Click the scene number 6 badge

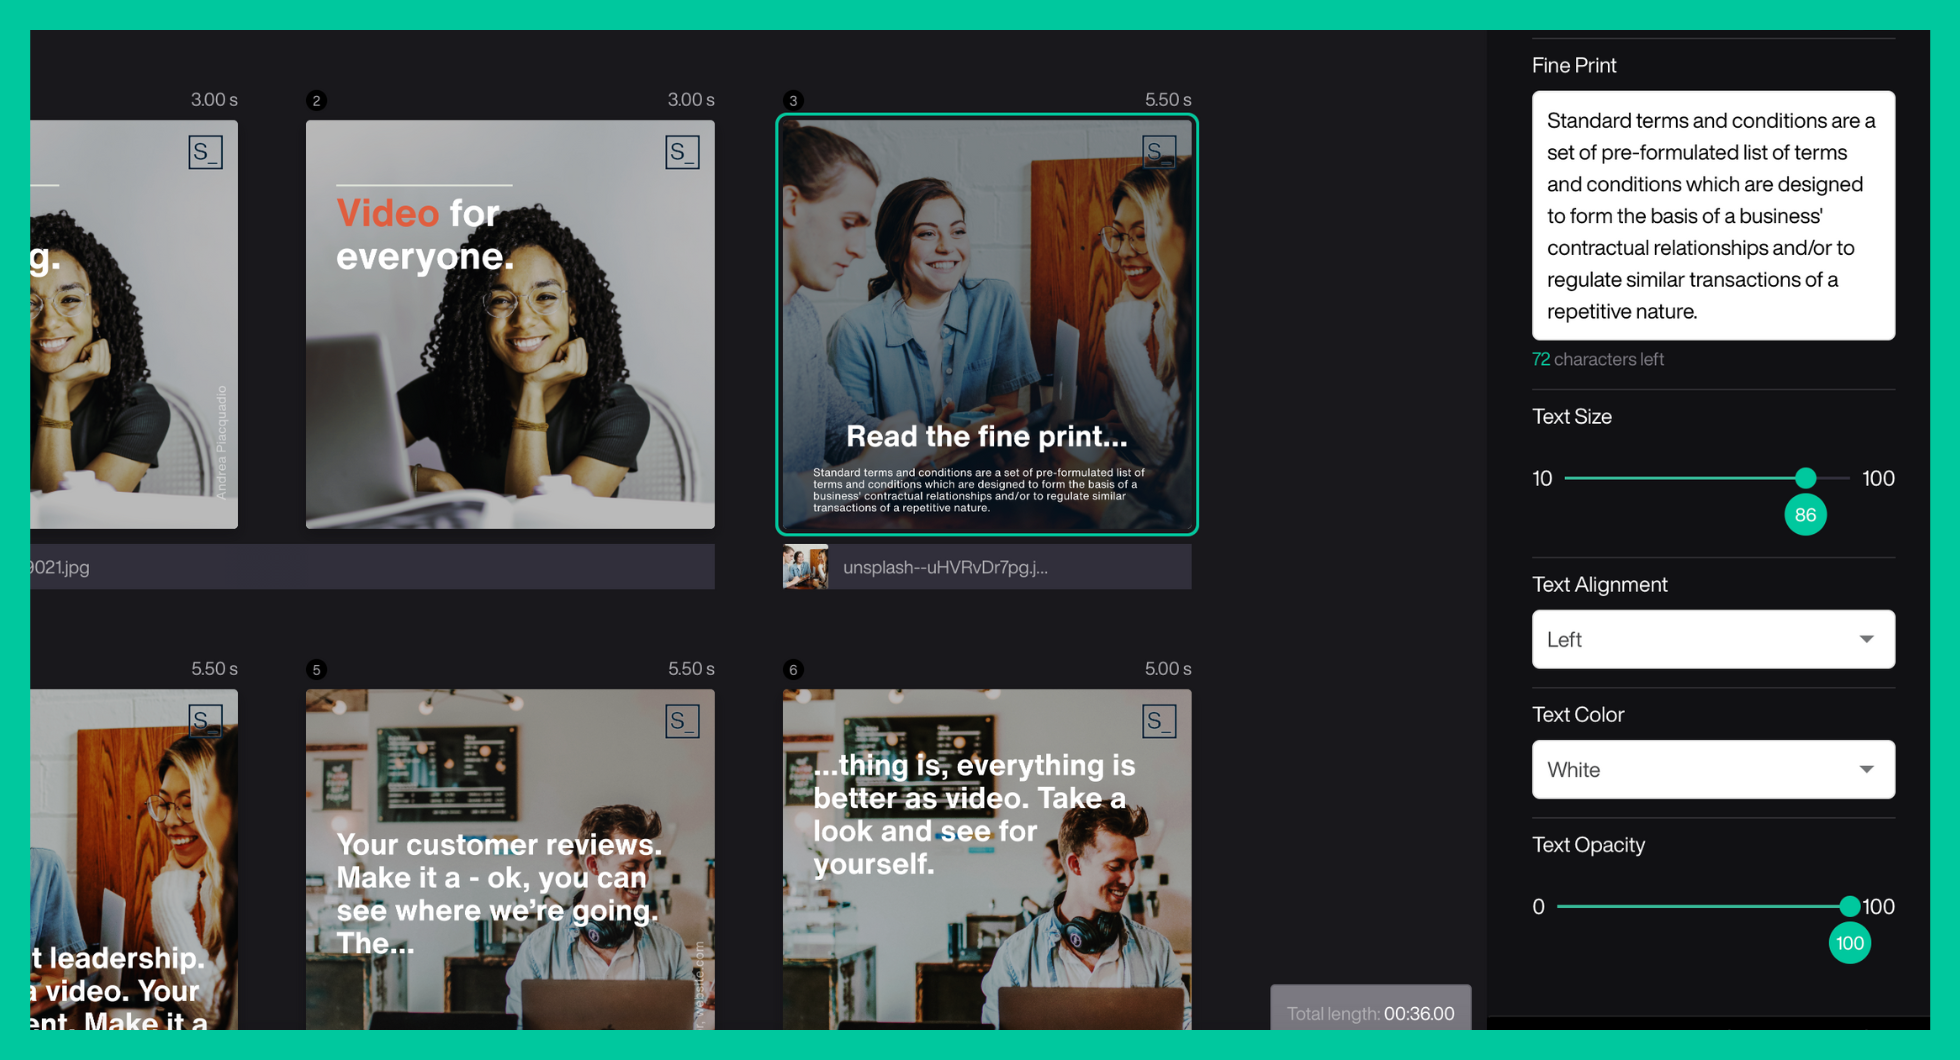click(x=793, y=669)
